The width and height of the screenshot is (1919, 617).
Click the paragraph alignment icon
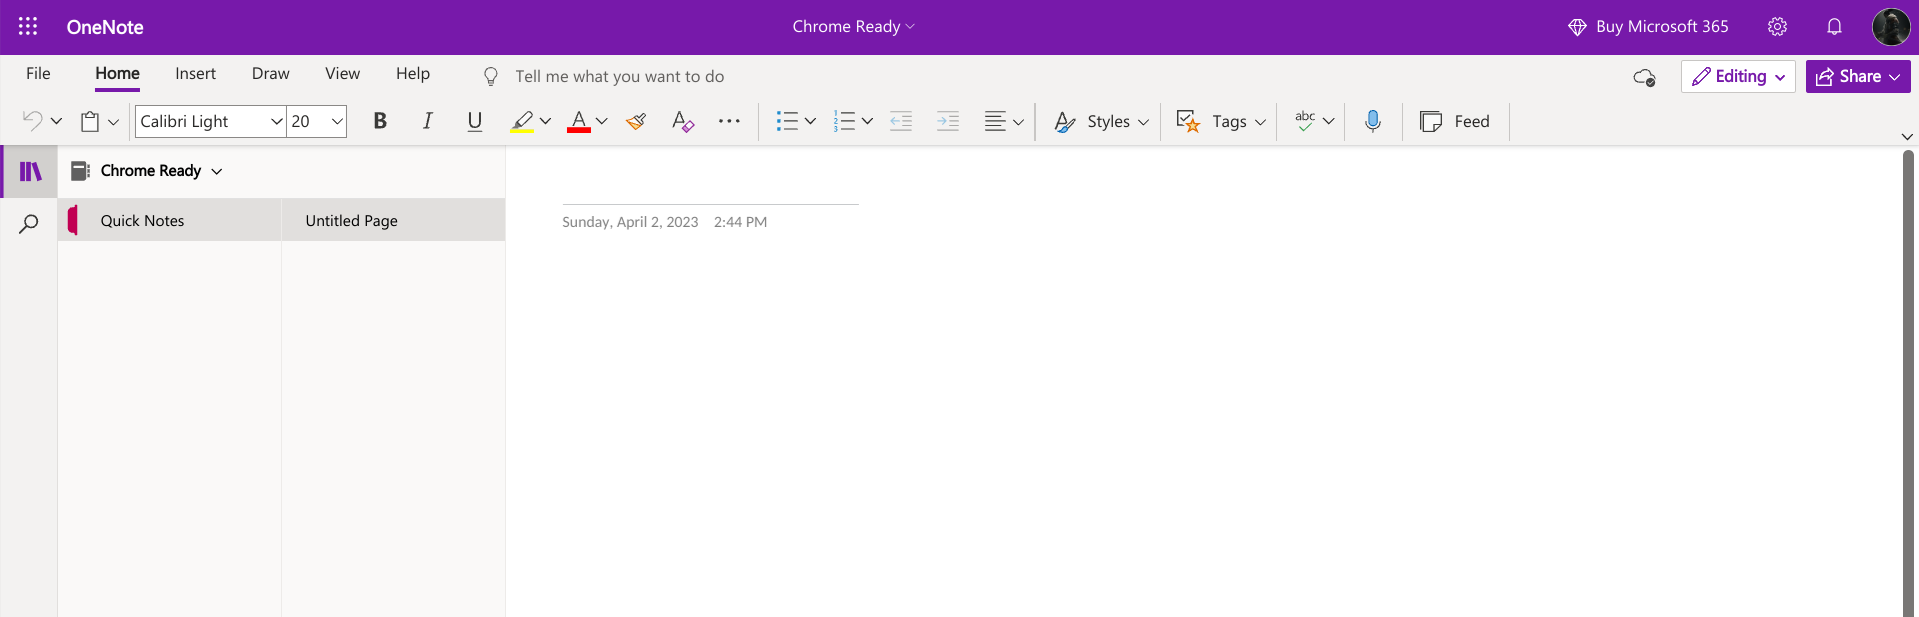click(x=995, y=121)
